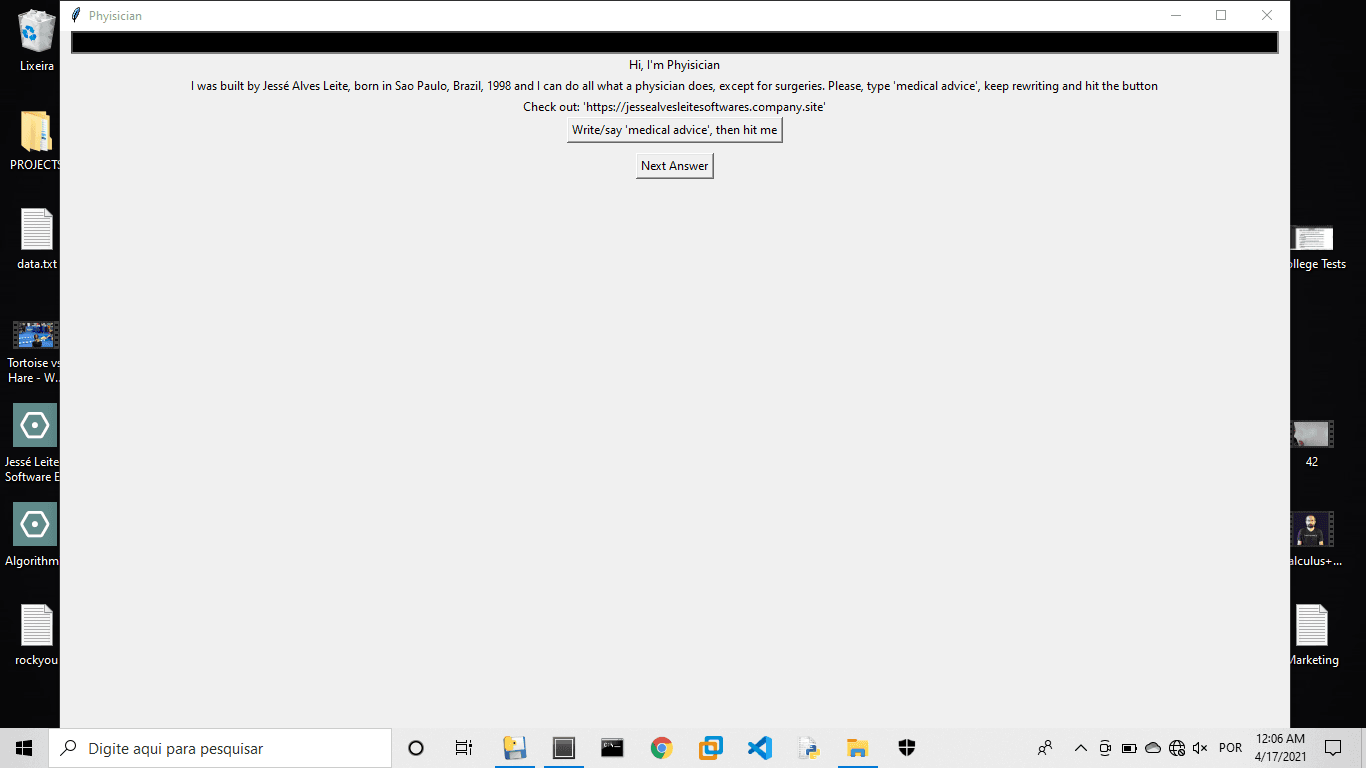Open Google Chrome from the taskbar
The image size is (1366, 768).
(x=661, y=748)
